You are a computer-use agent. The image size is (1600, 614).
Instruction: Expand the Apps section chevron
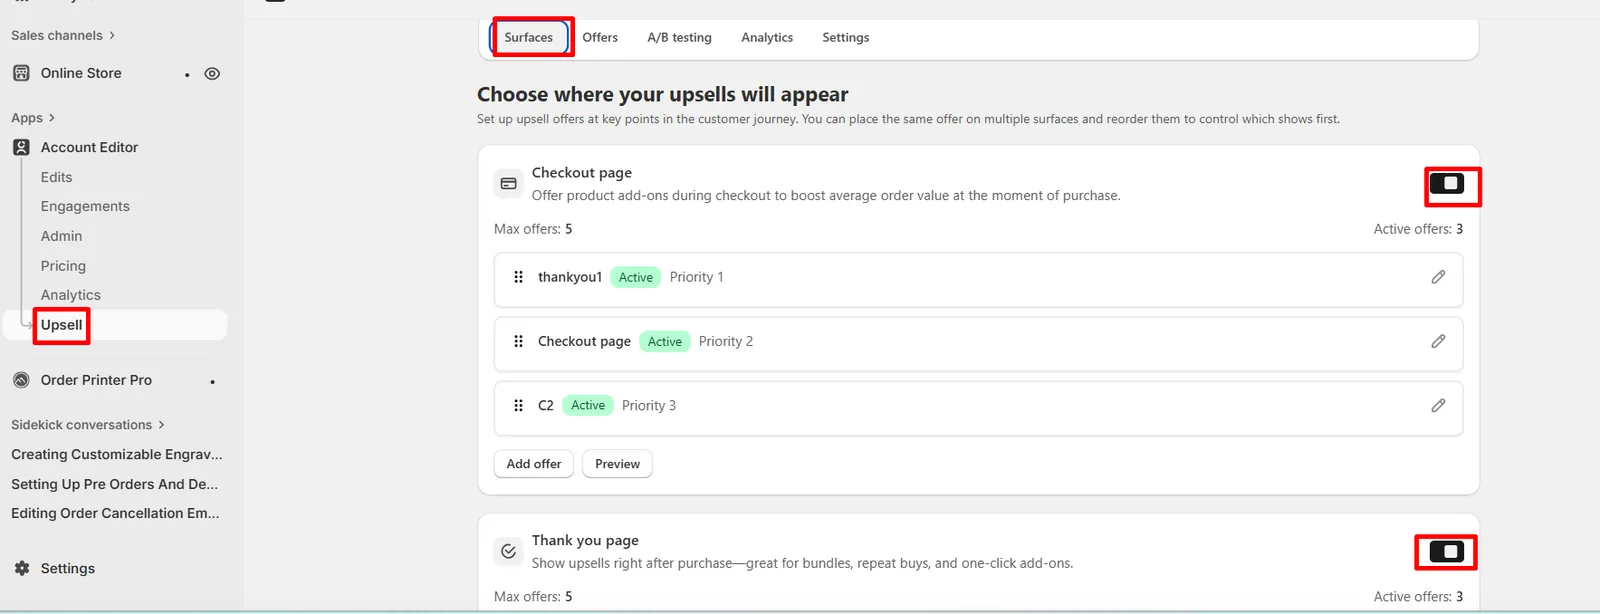tap(52, 118)
